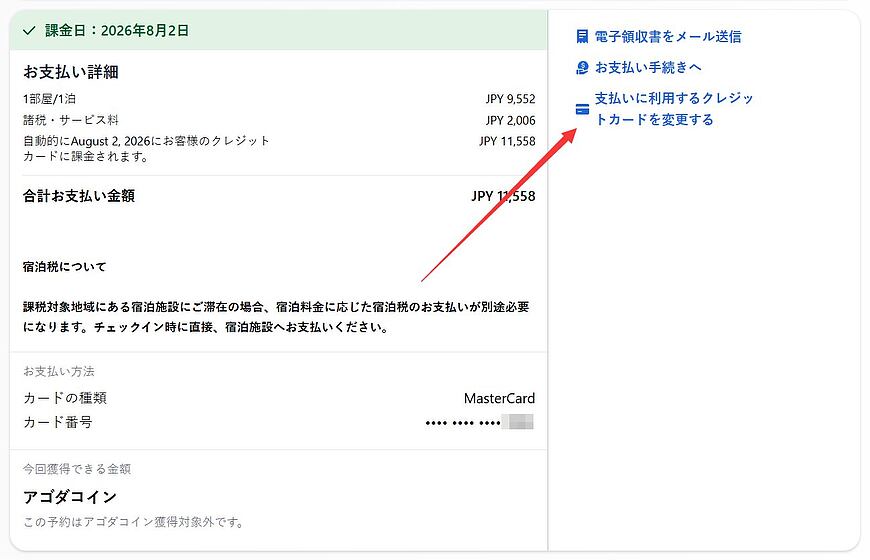Click the アゴダコイン heading
The height and width of the screenshot is (560, 870).
(x=69, y=497)
